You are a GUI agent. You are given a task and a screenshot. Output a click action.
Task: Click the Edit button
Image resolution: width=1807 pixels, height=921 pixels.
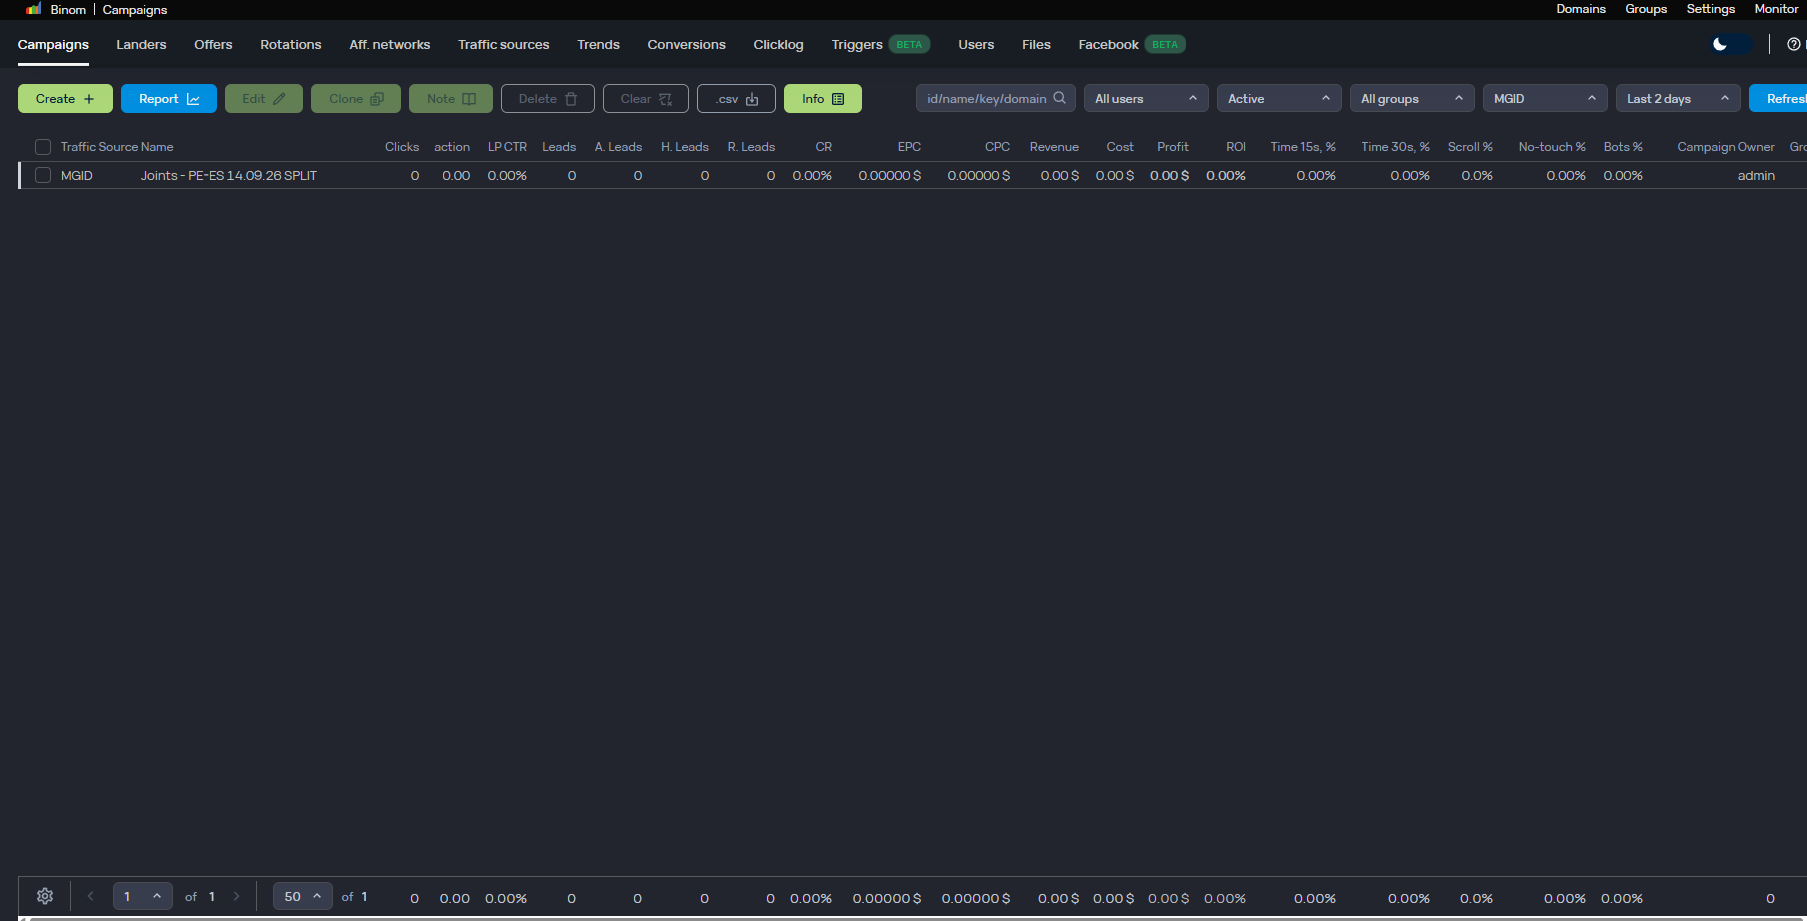(x=264, y=98)
